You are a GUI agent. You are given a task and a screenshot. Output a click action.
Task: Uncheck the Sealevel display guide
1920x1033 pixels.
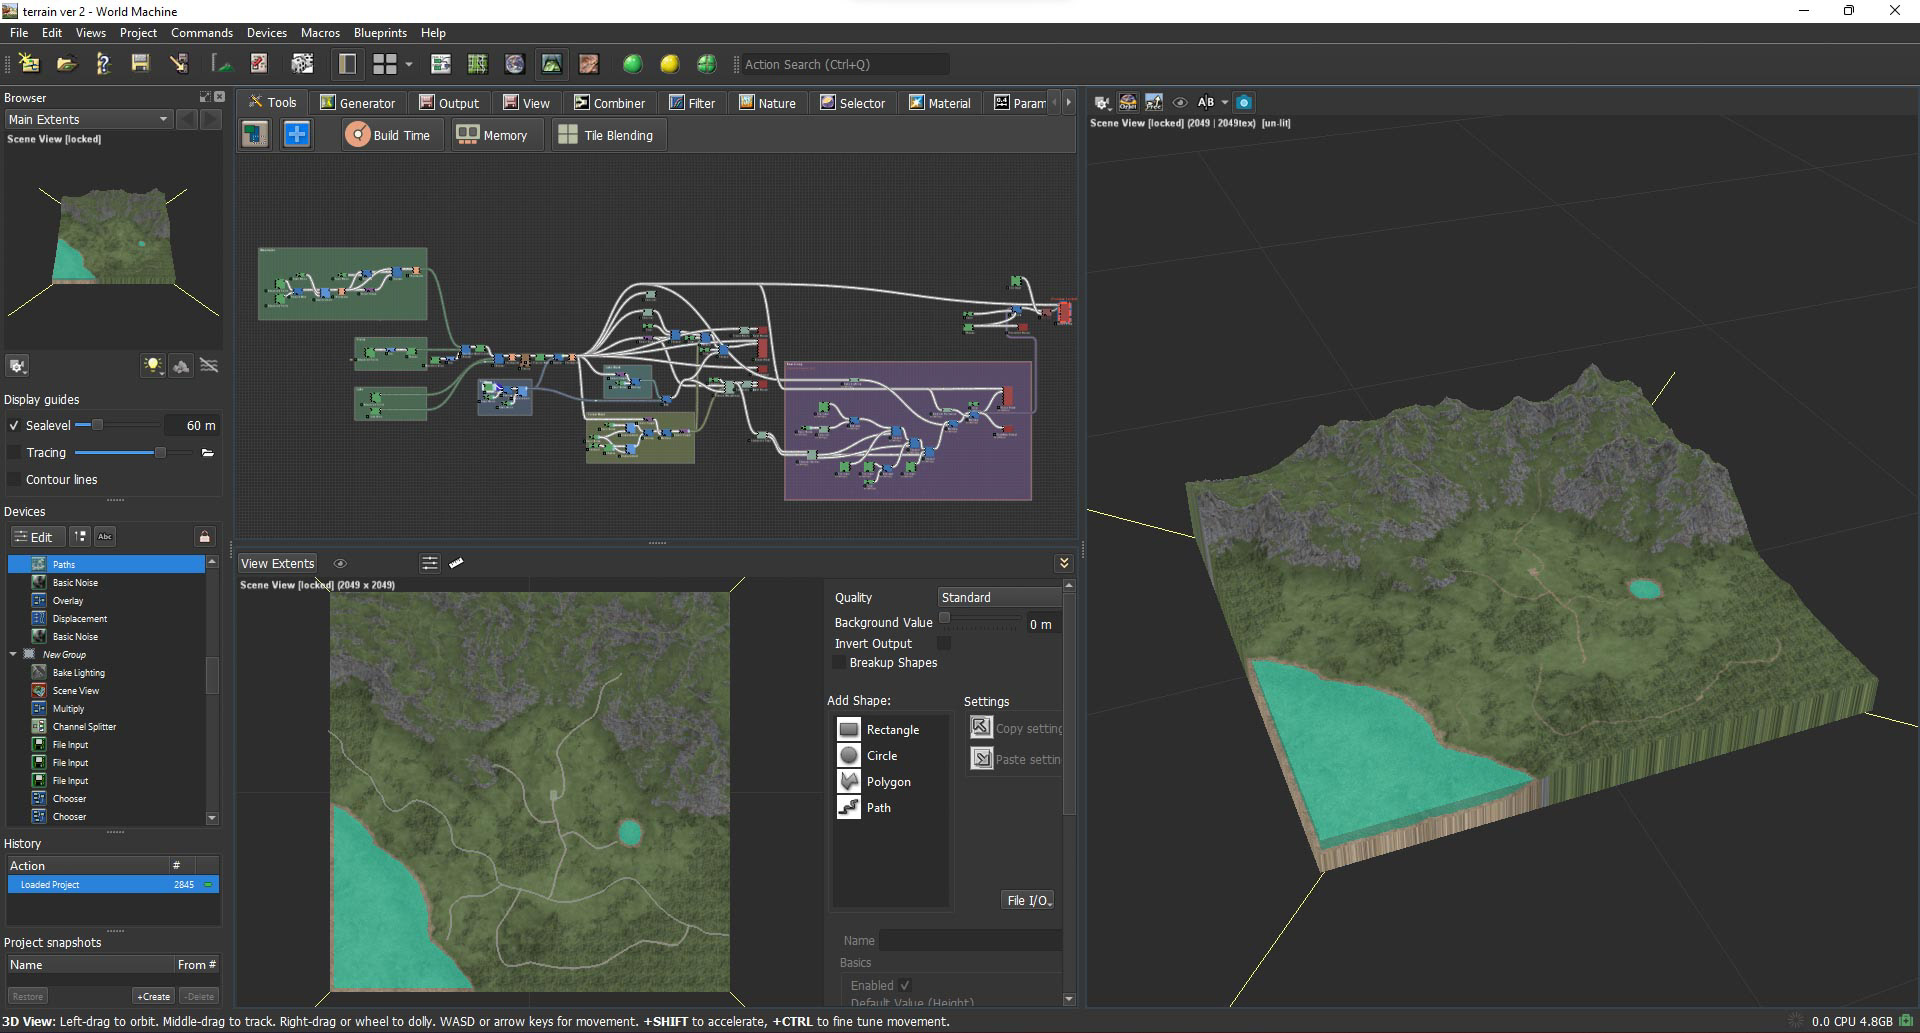[13, 425]
